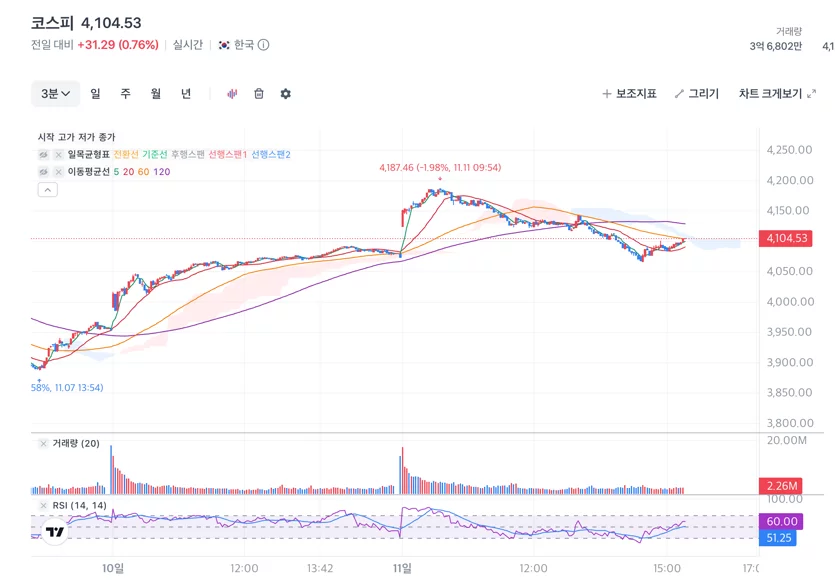Click the candlestick chart type icon
The height and width of the screenshot is (581, 835).
point(232,94)
